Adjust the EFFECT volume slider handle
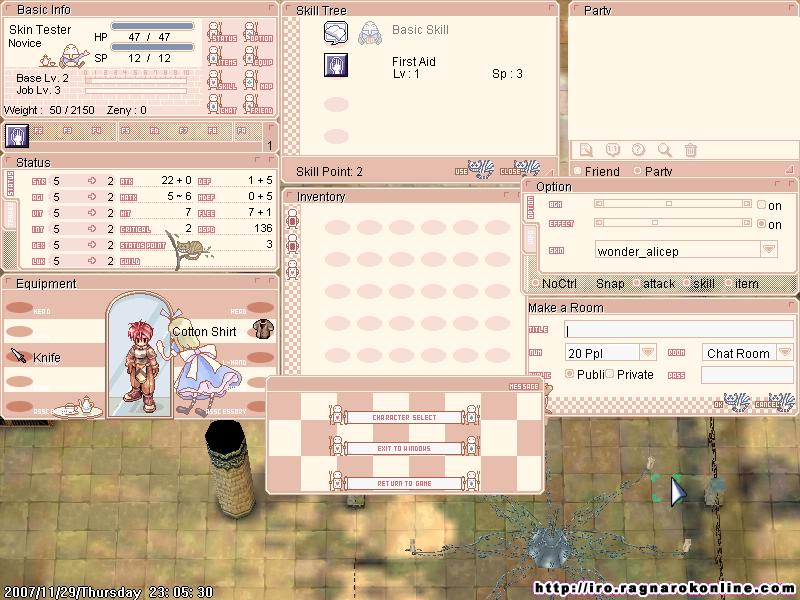Screen dimensions: 800x600 point(655,222)
